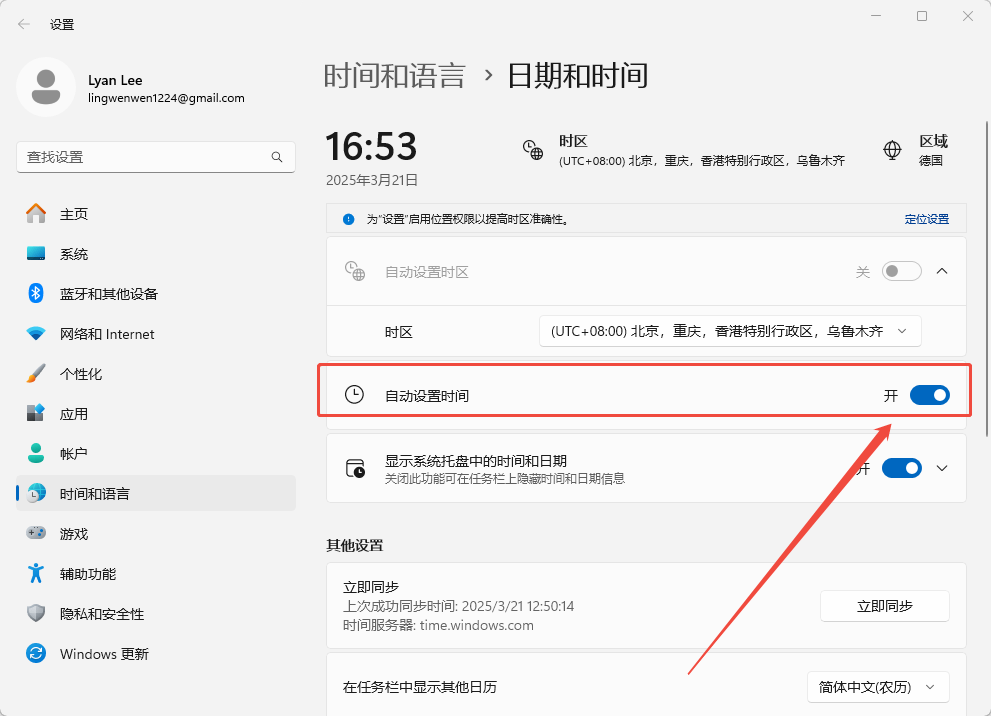
Task: Open 帐户 category label
Action: (74, 454)
